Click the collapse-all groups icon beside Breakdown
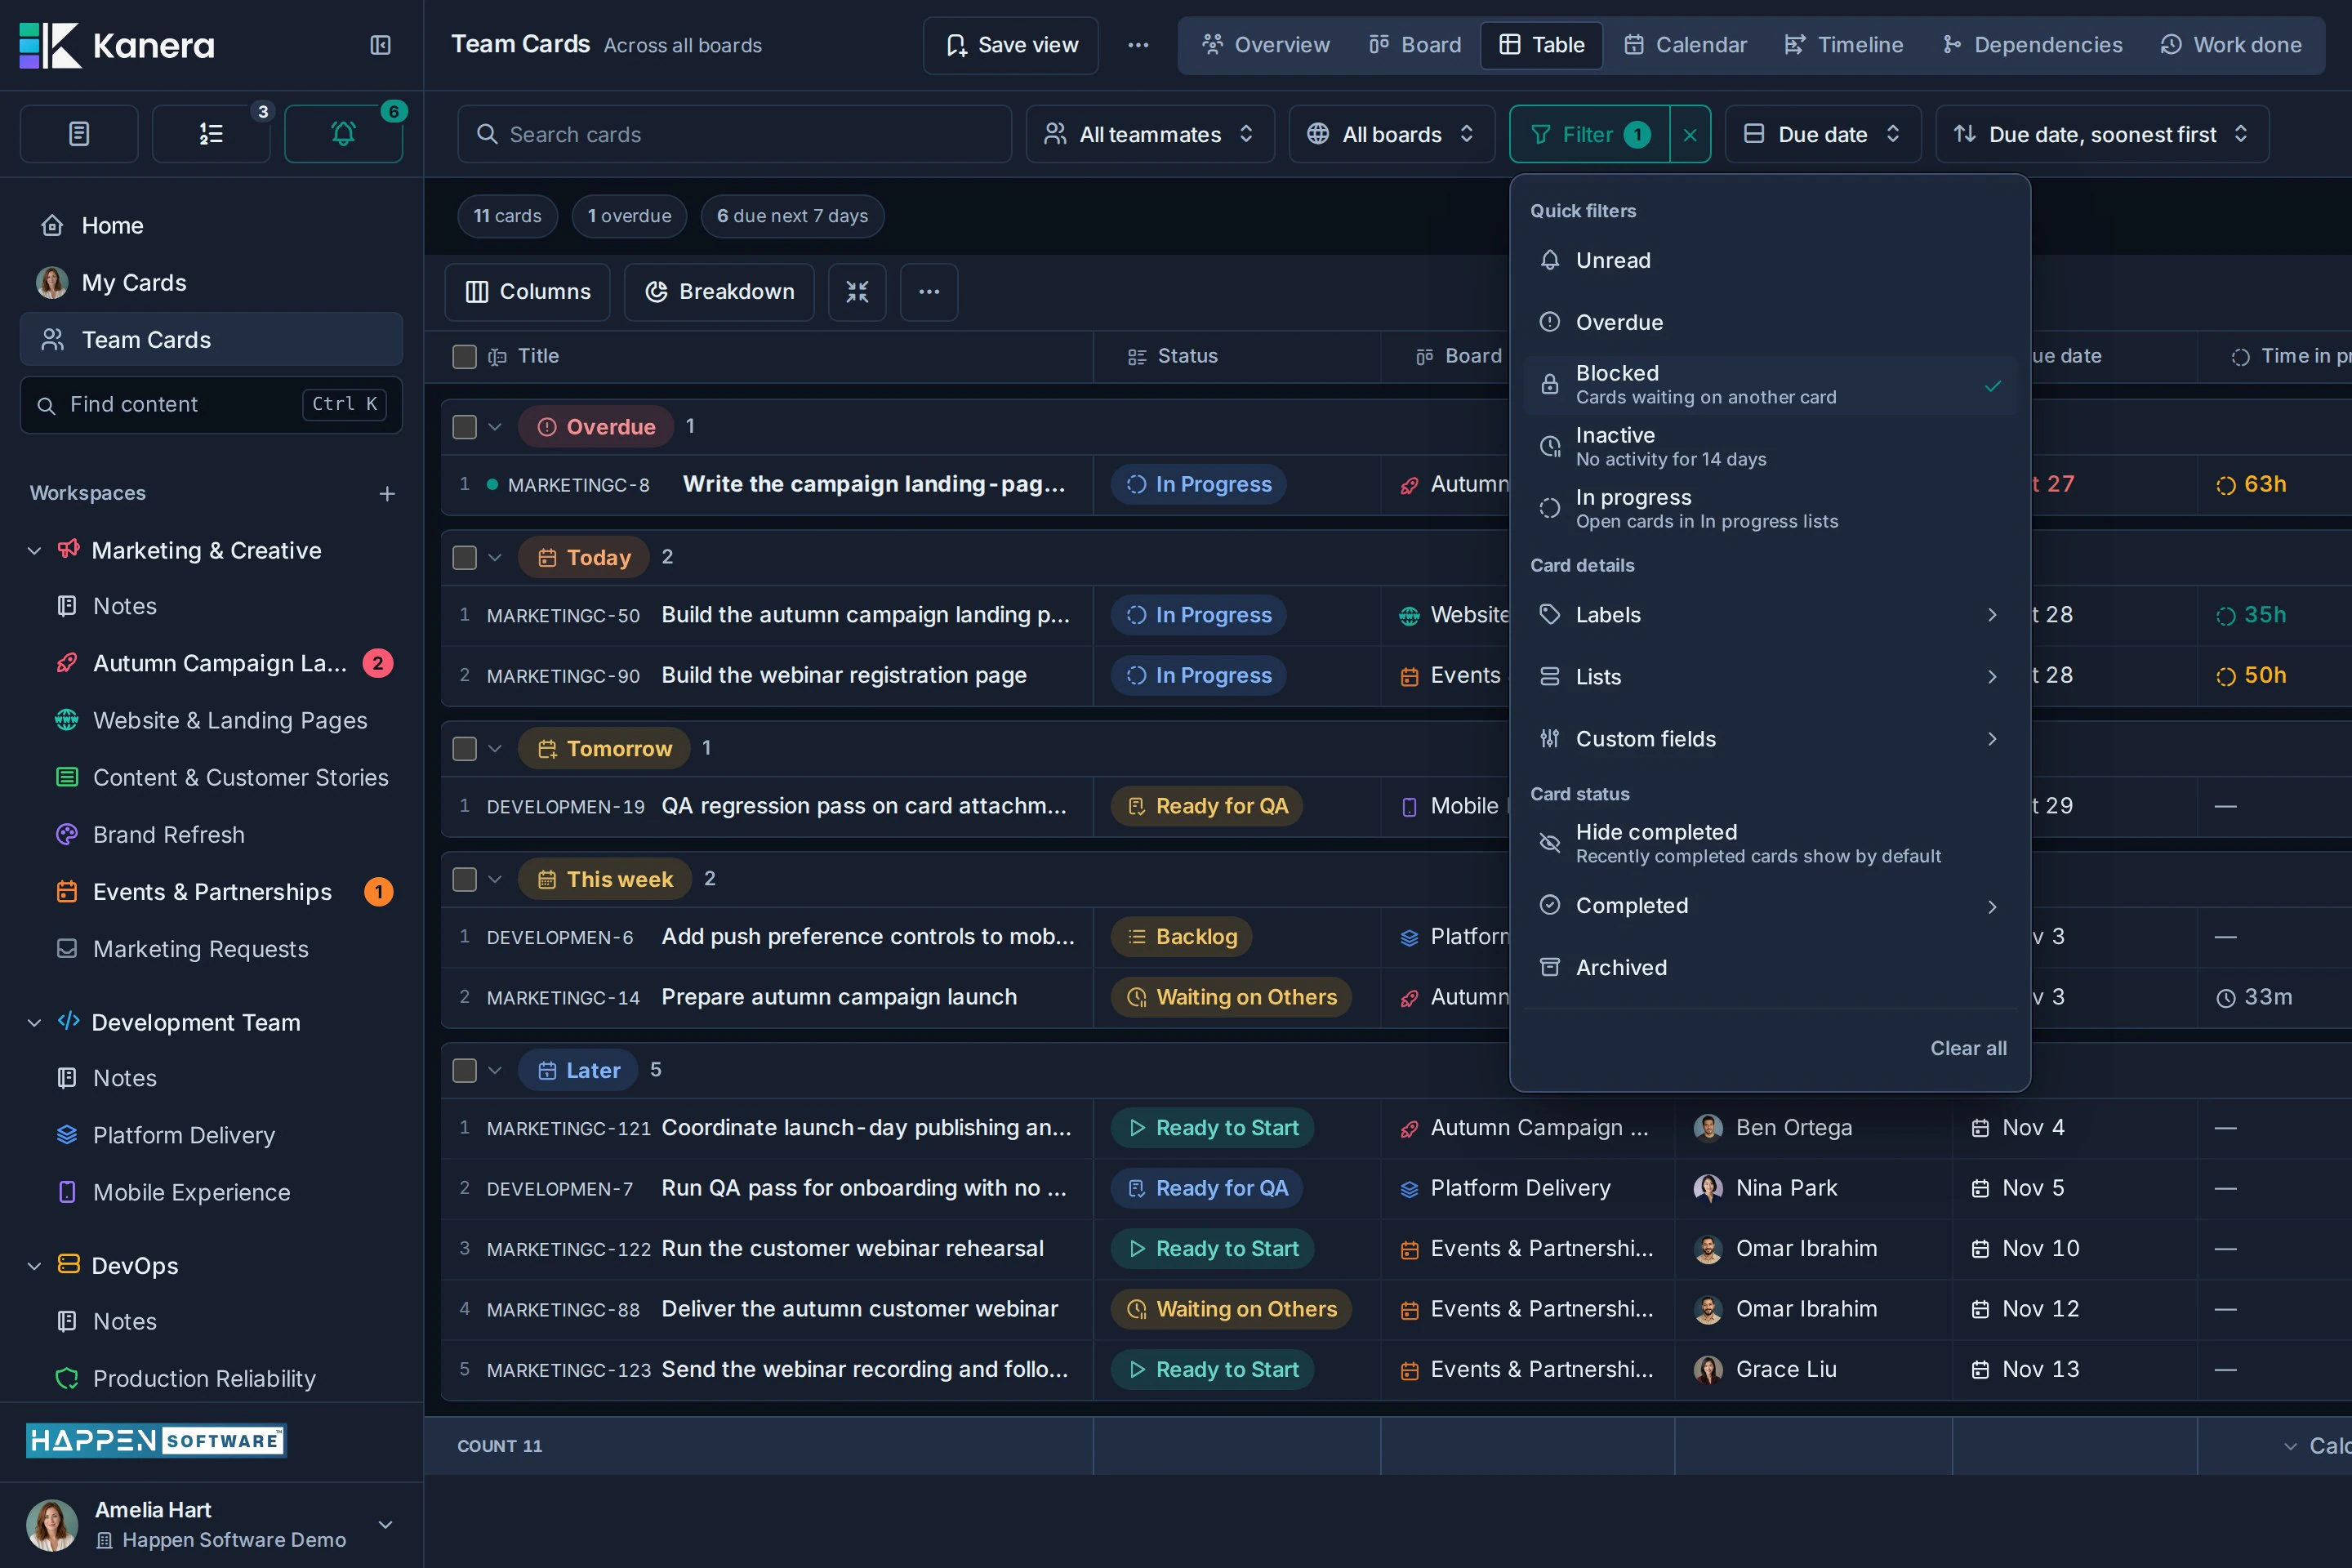 tap(857, 292)
